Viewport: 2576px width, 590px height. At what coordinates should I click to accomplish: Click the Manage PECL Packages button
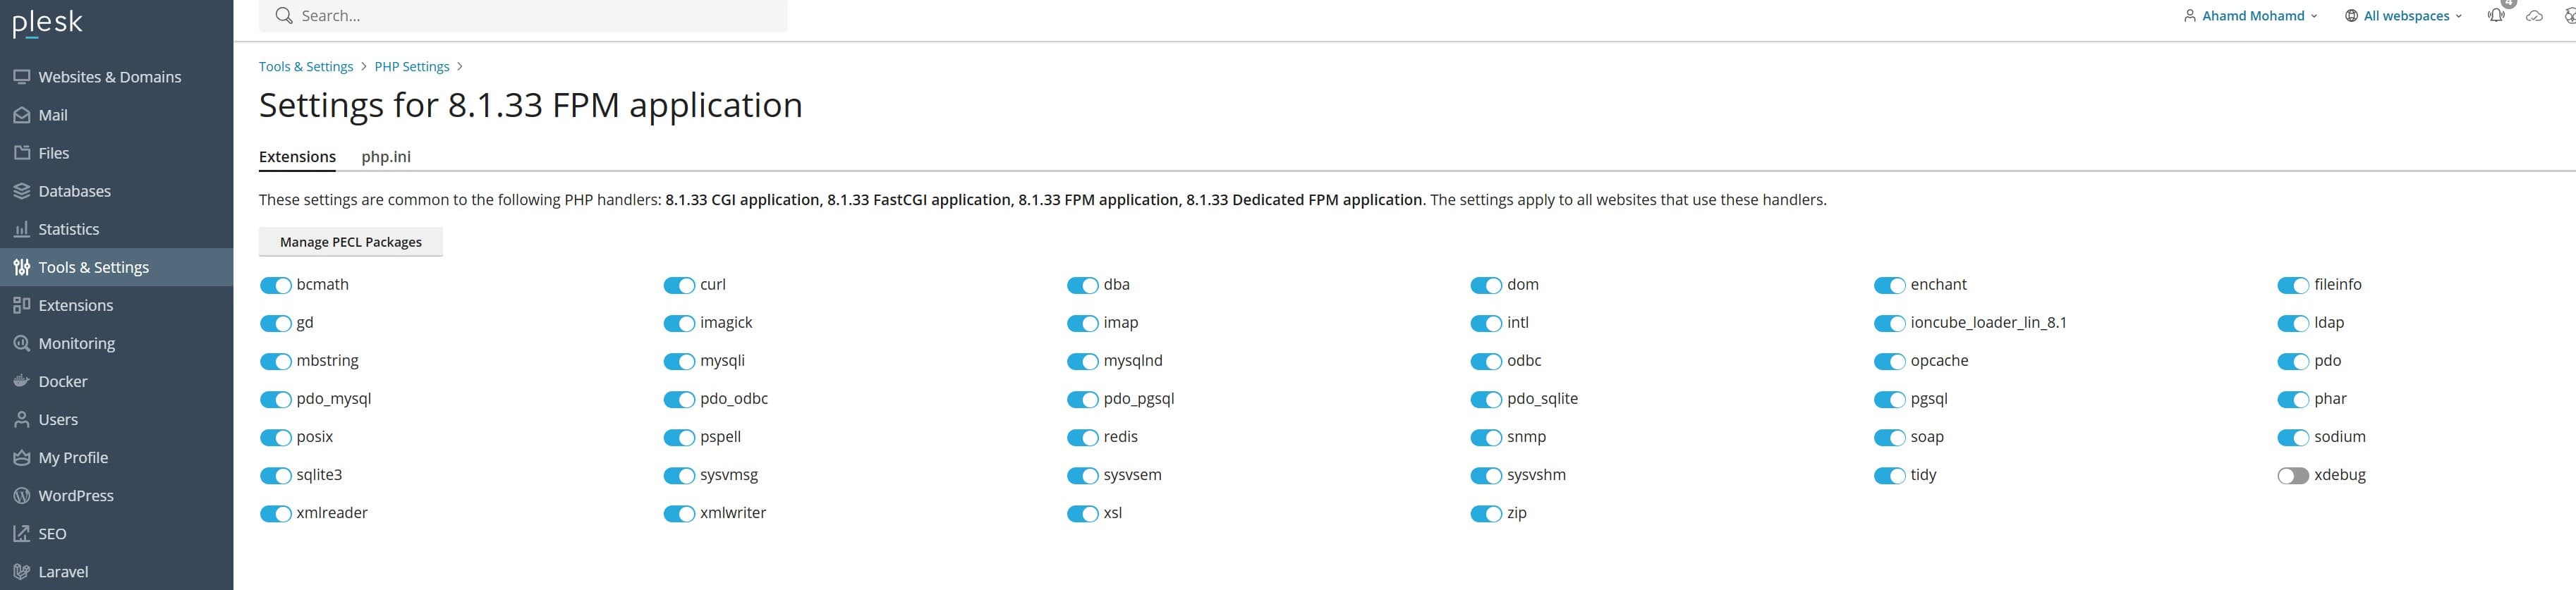pos(350,242)
